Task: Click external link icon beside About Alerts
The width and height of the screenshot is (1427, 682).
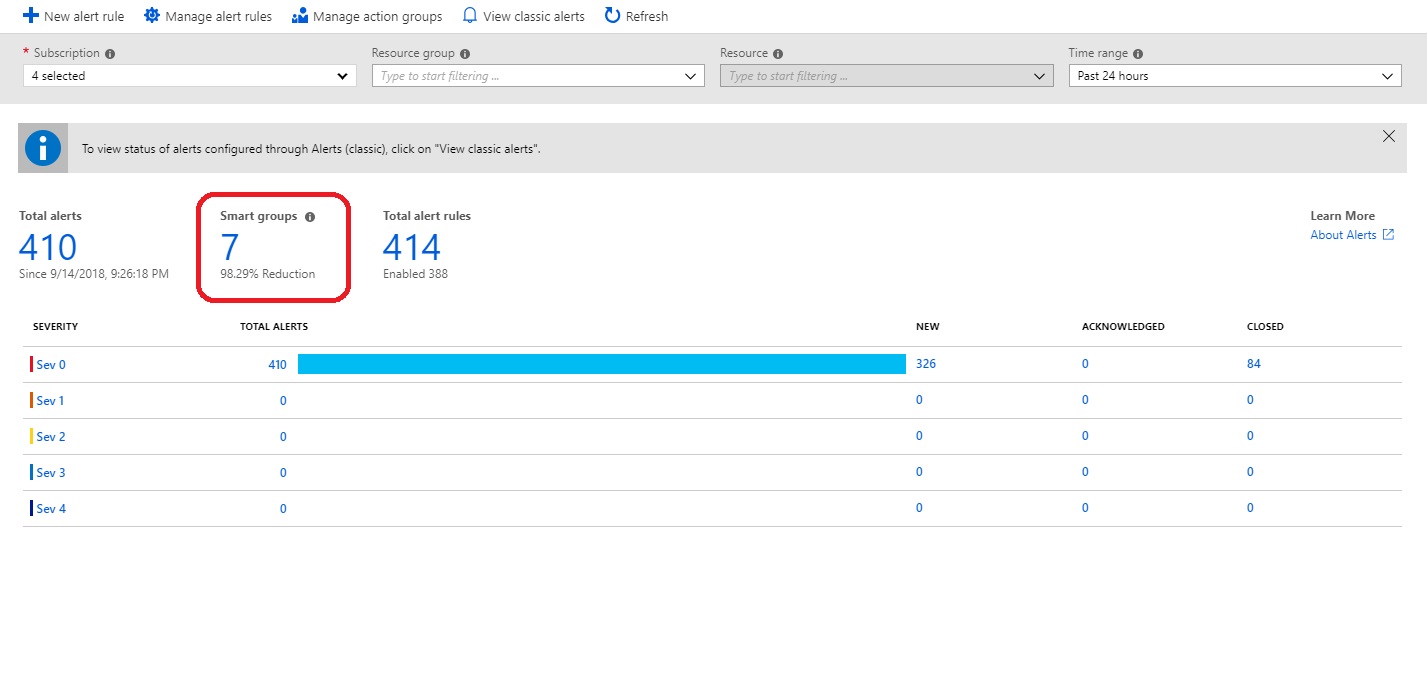Action: point(1388,235)
